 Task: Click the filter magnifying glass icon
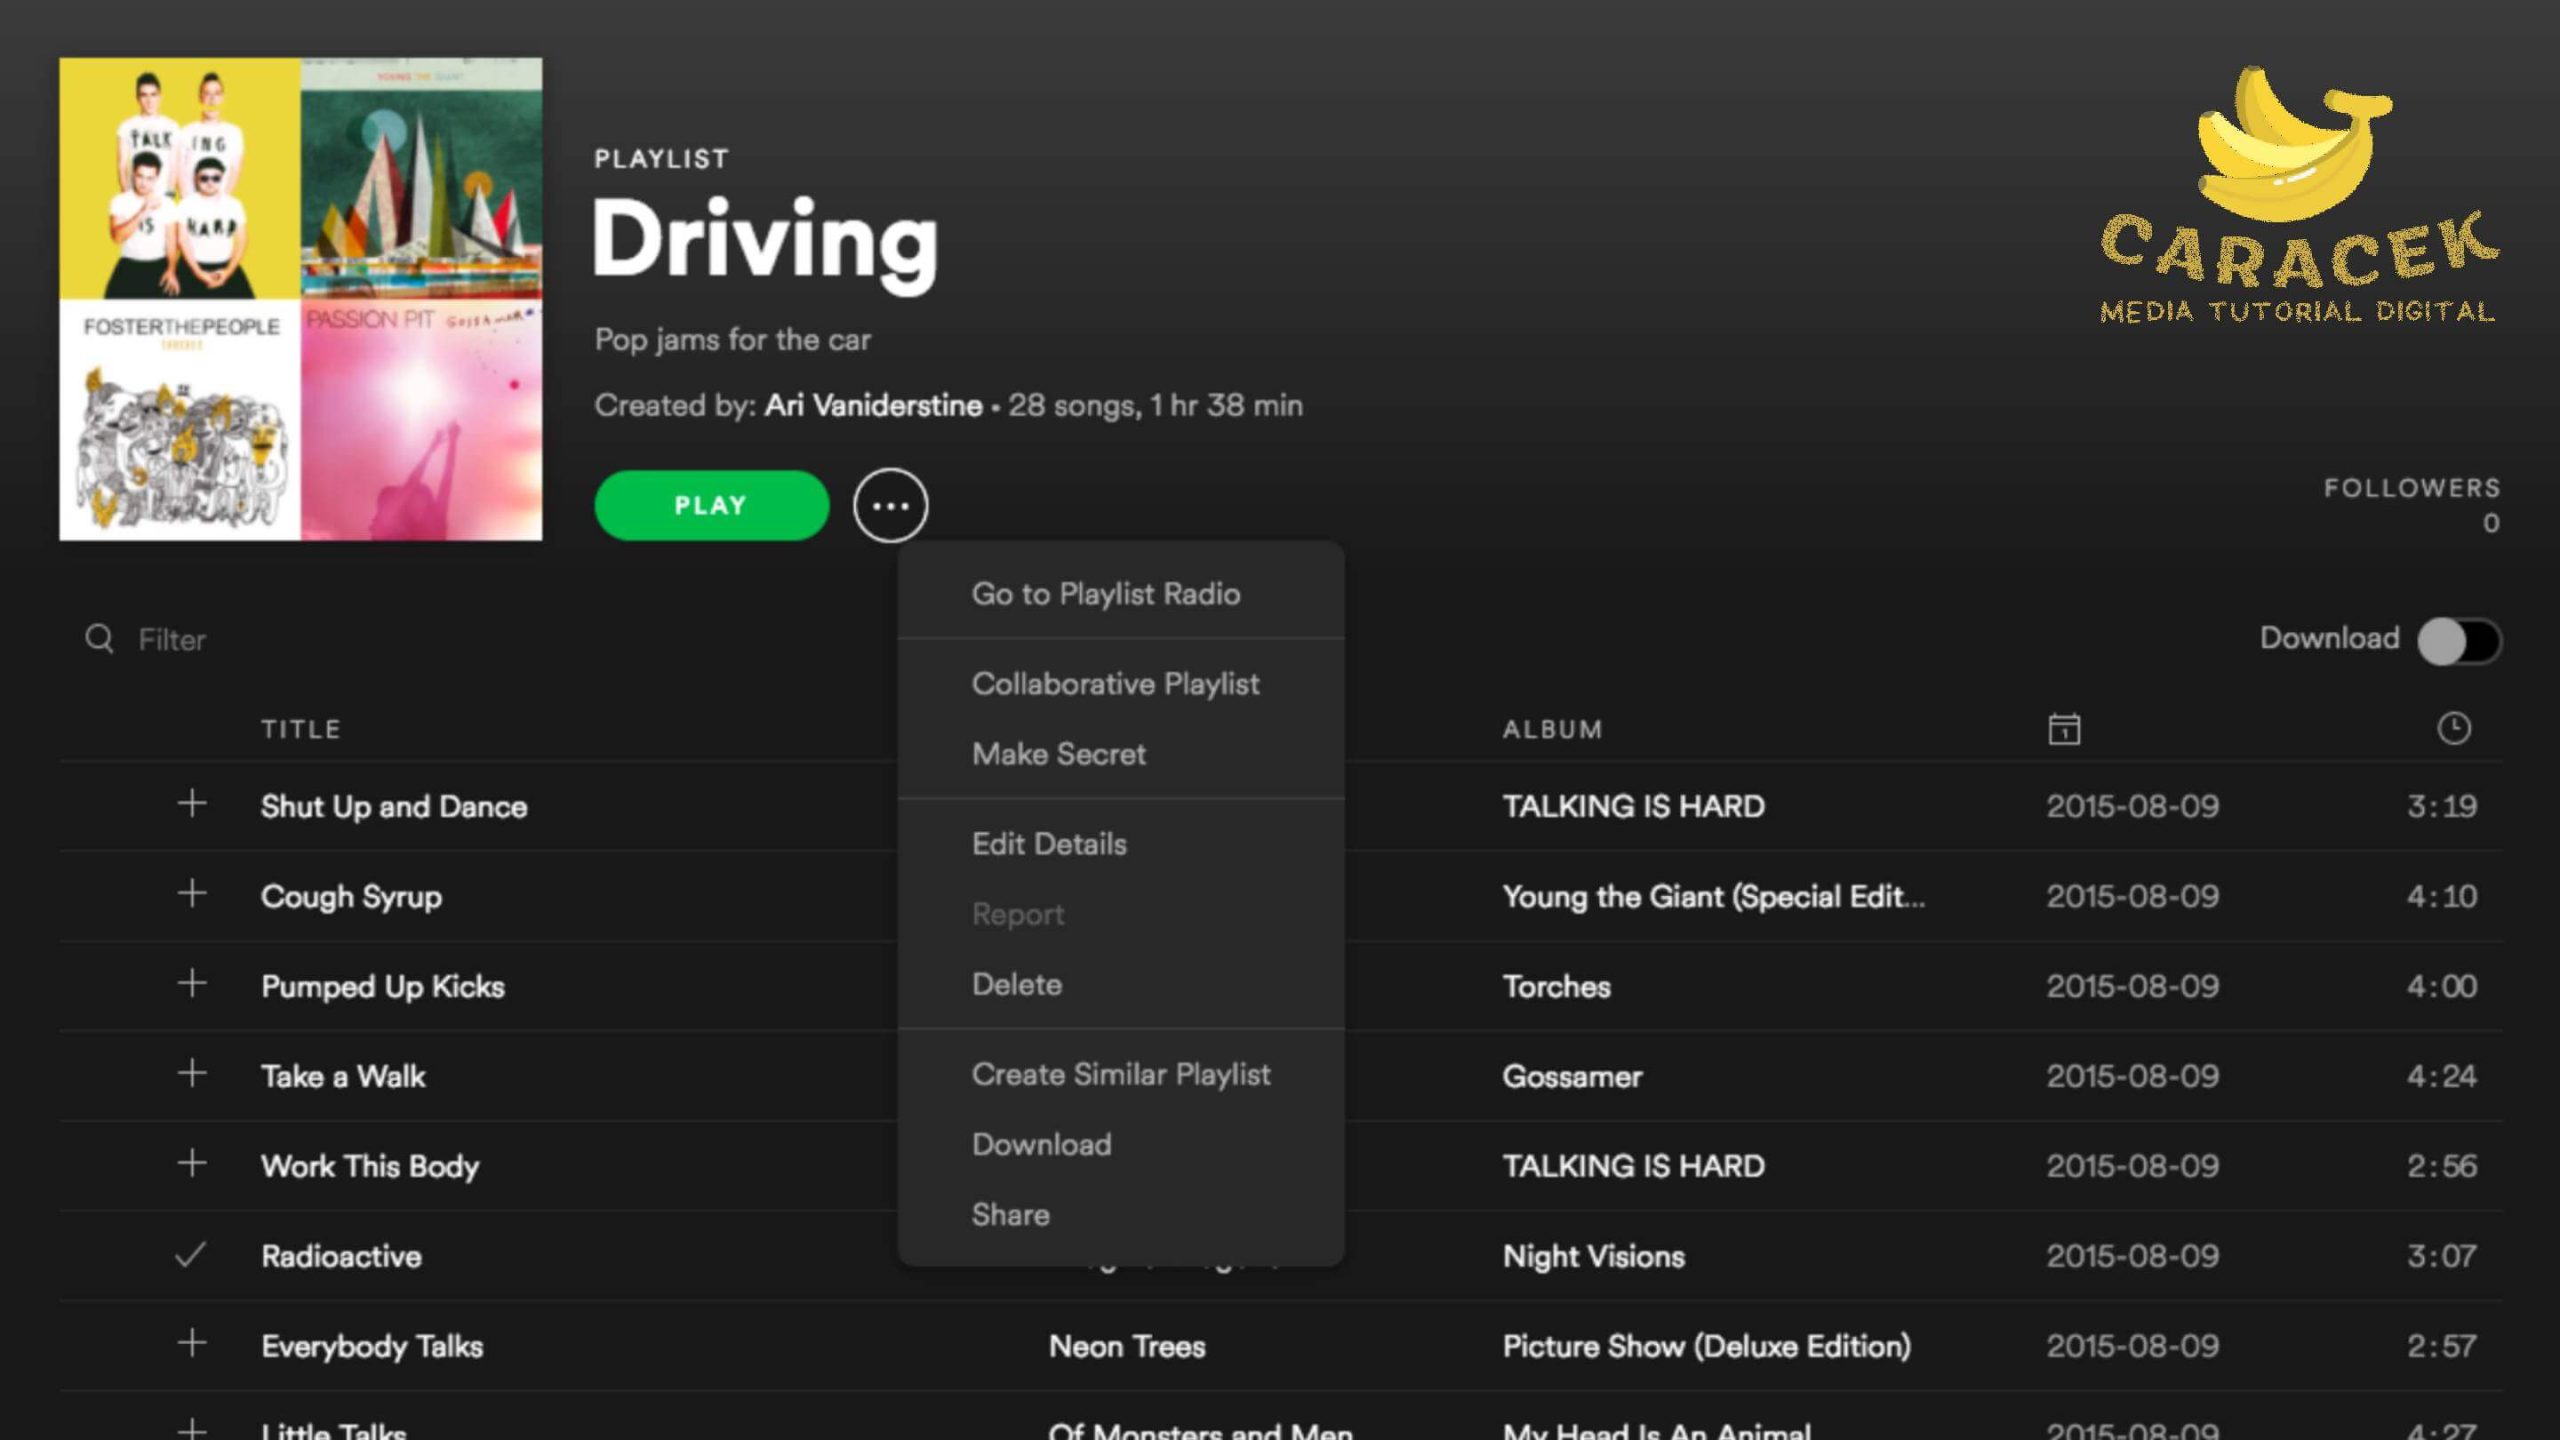tap(99, 638)
